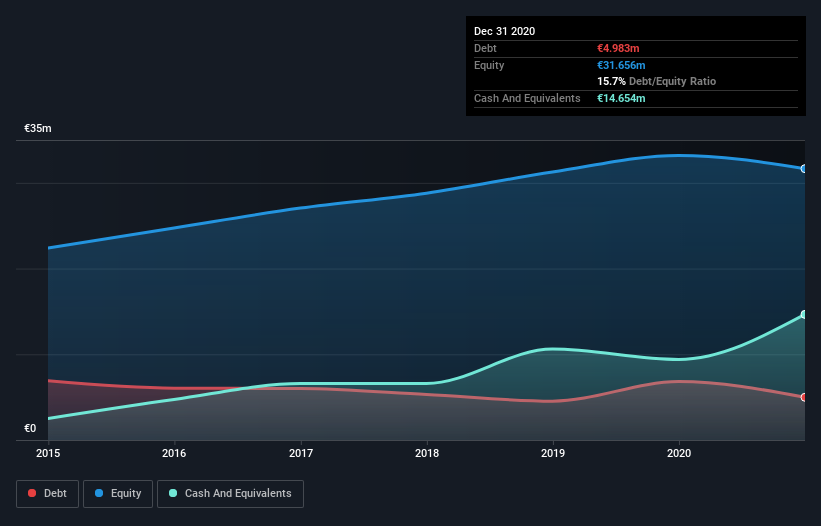
Task: Click the 2019 x-axis label
Action: point(553,453)
